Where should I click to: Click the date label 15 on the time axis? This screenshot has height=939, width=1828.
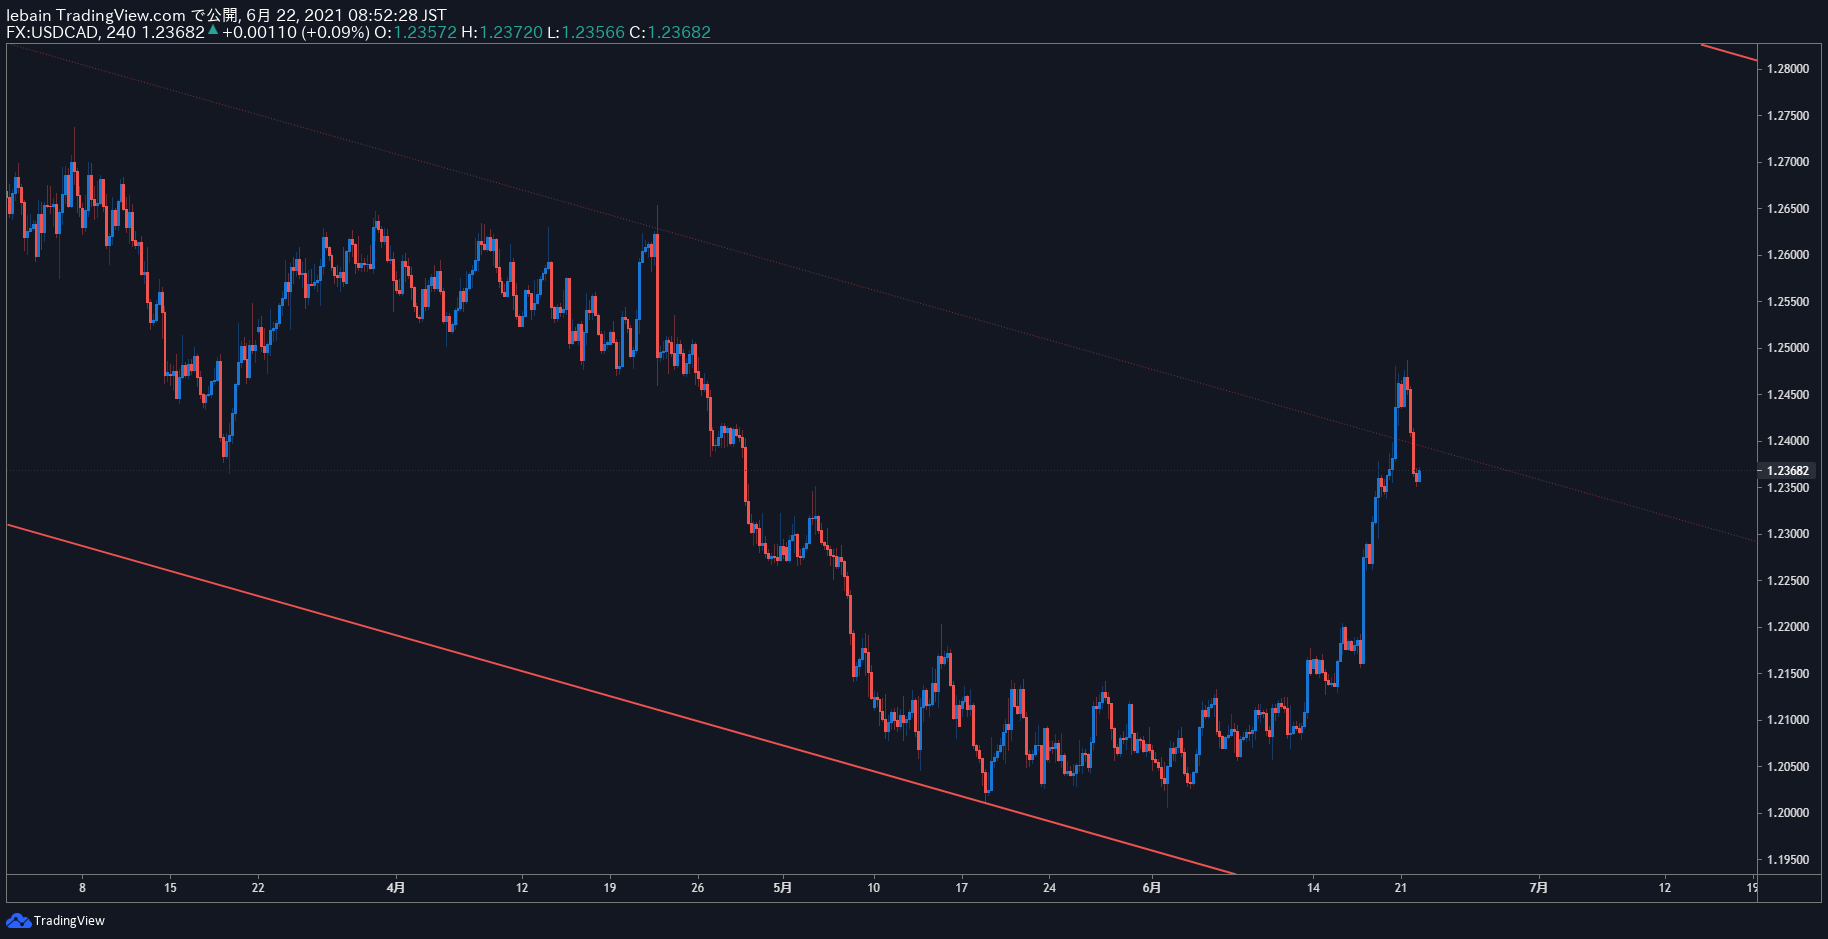coord(170,888)
